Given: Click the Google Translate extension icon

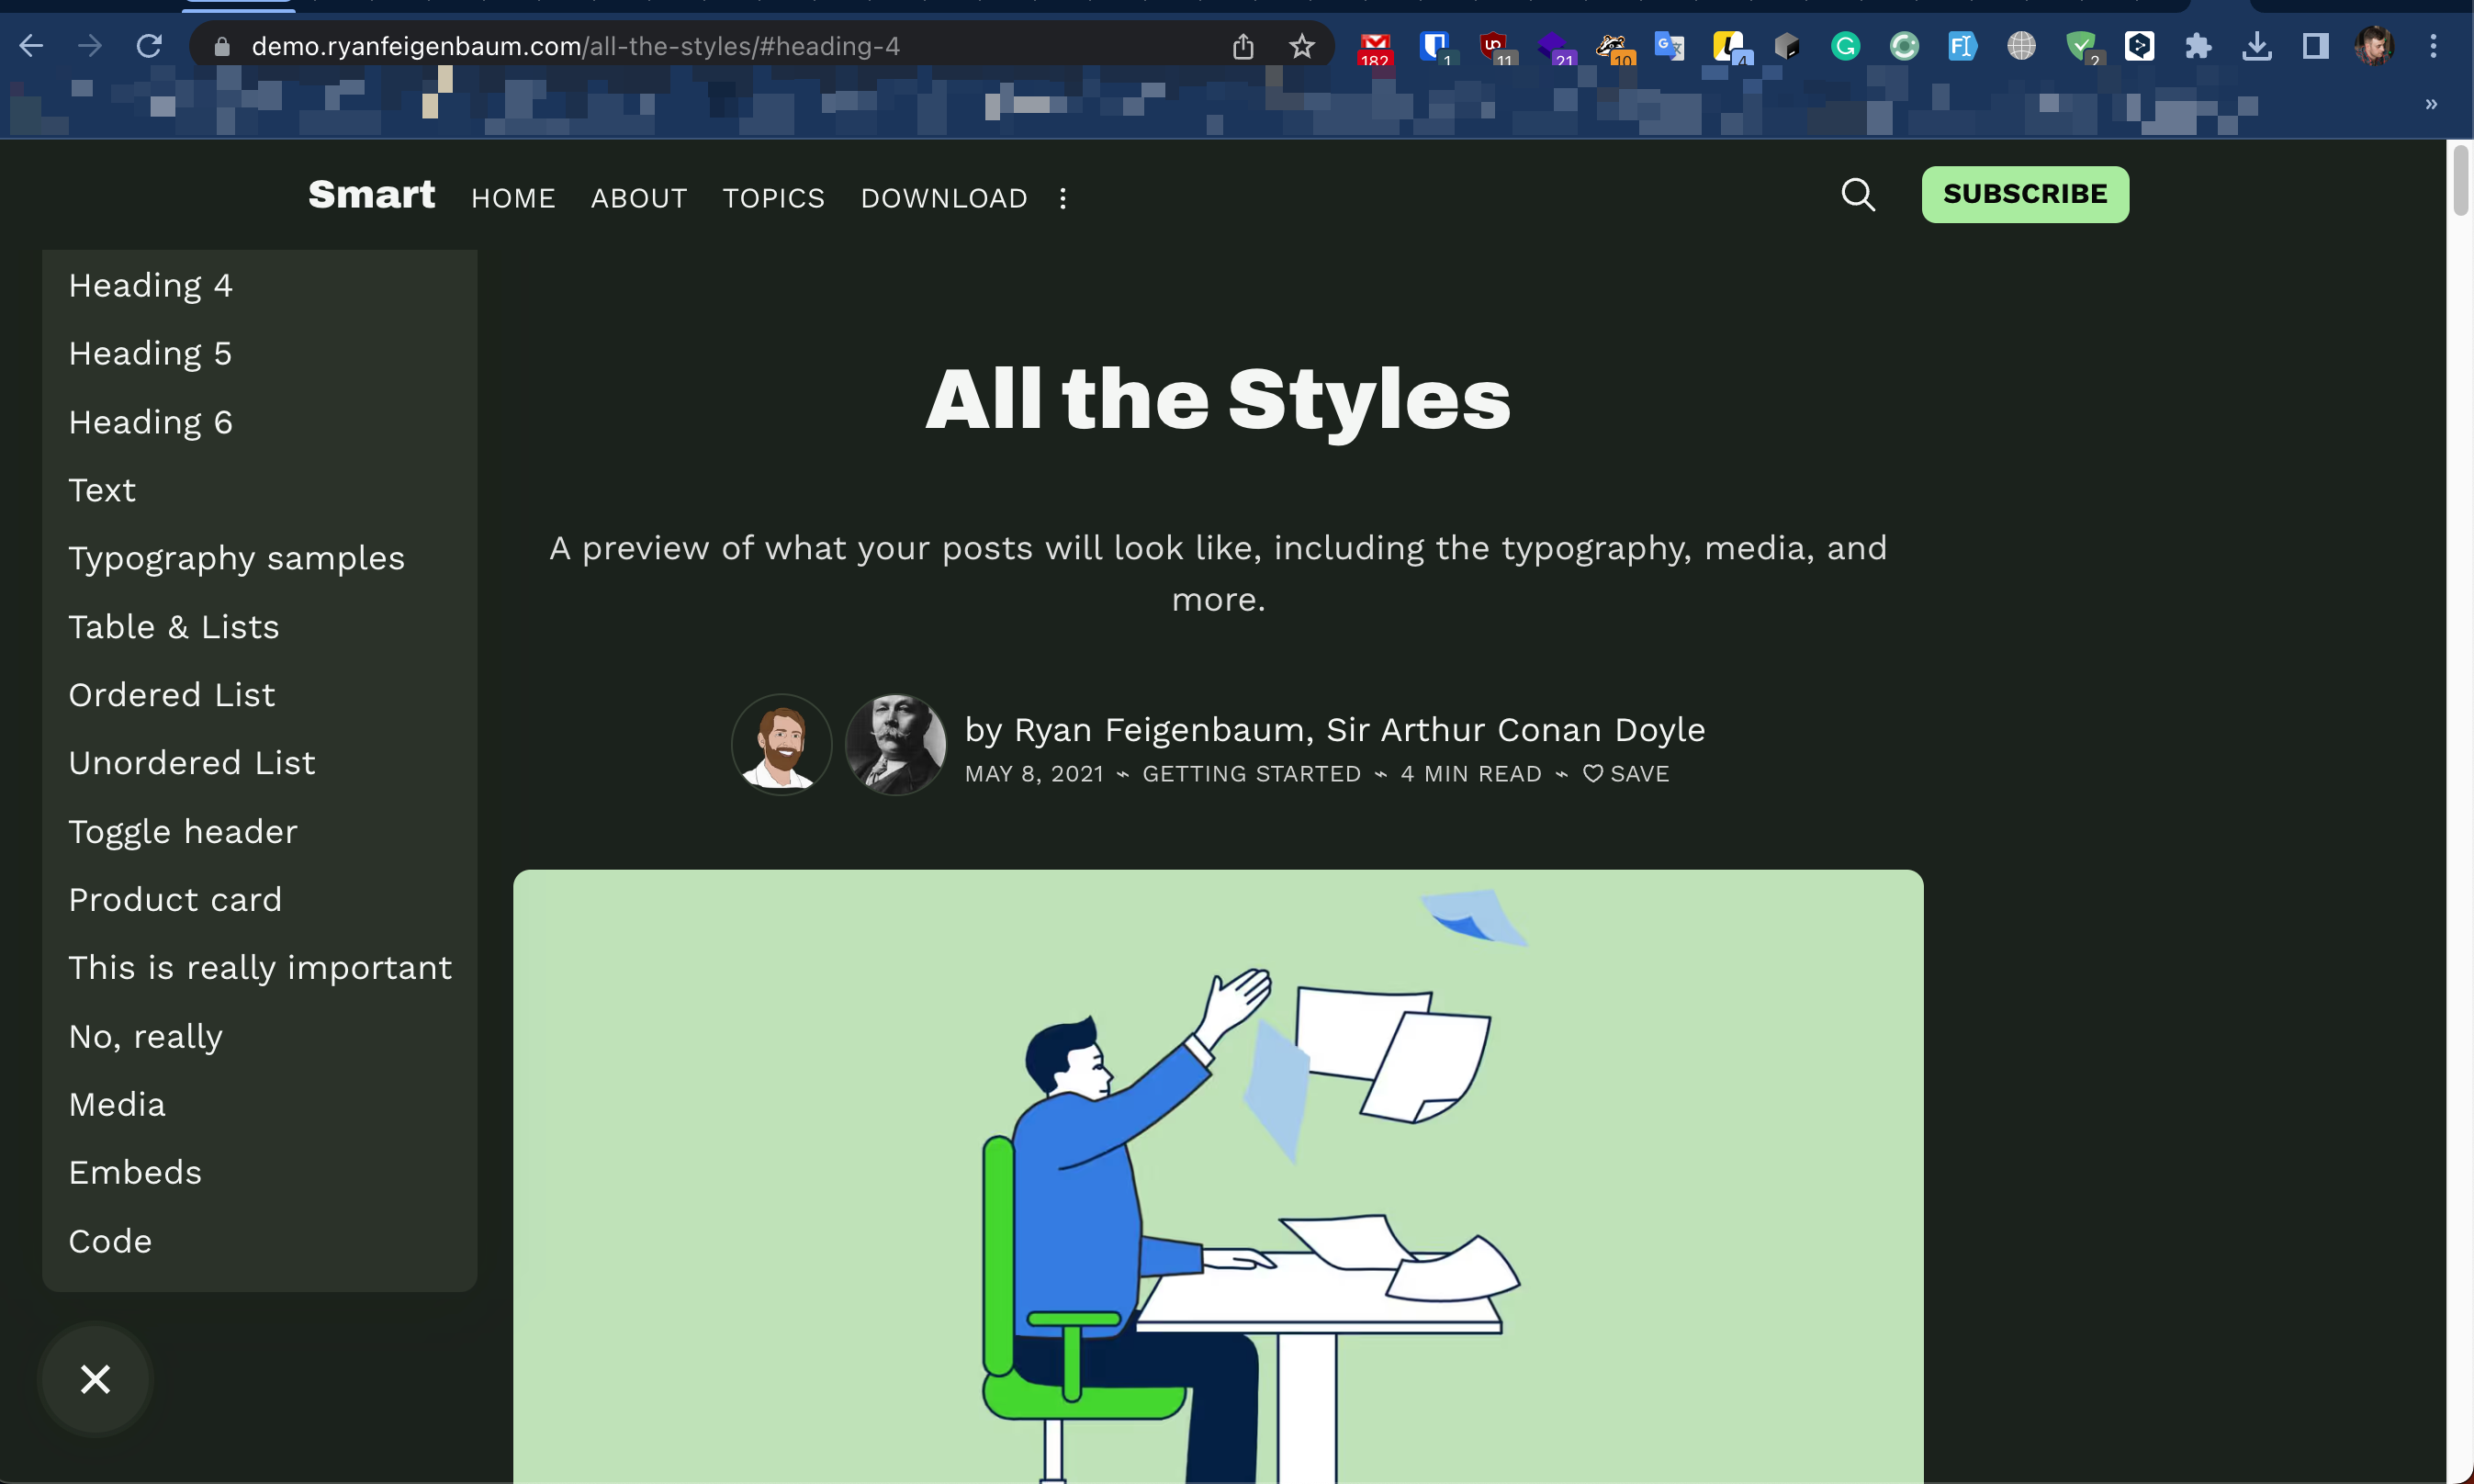Looking at the screenshot, I should click(x=1669, y=46).
